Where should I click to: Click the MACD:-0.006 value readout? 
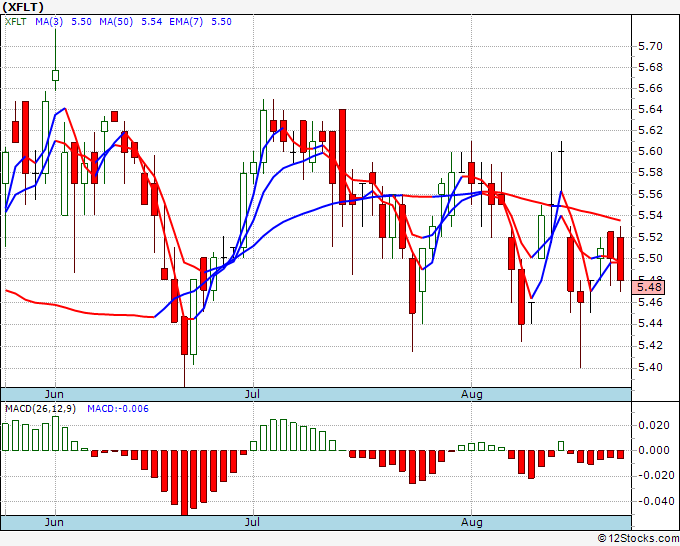(x=118, y=409)
